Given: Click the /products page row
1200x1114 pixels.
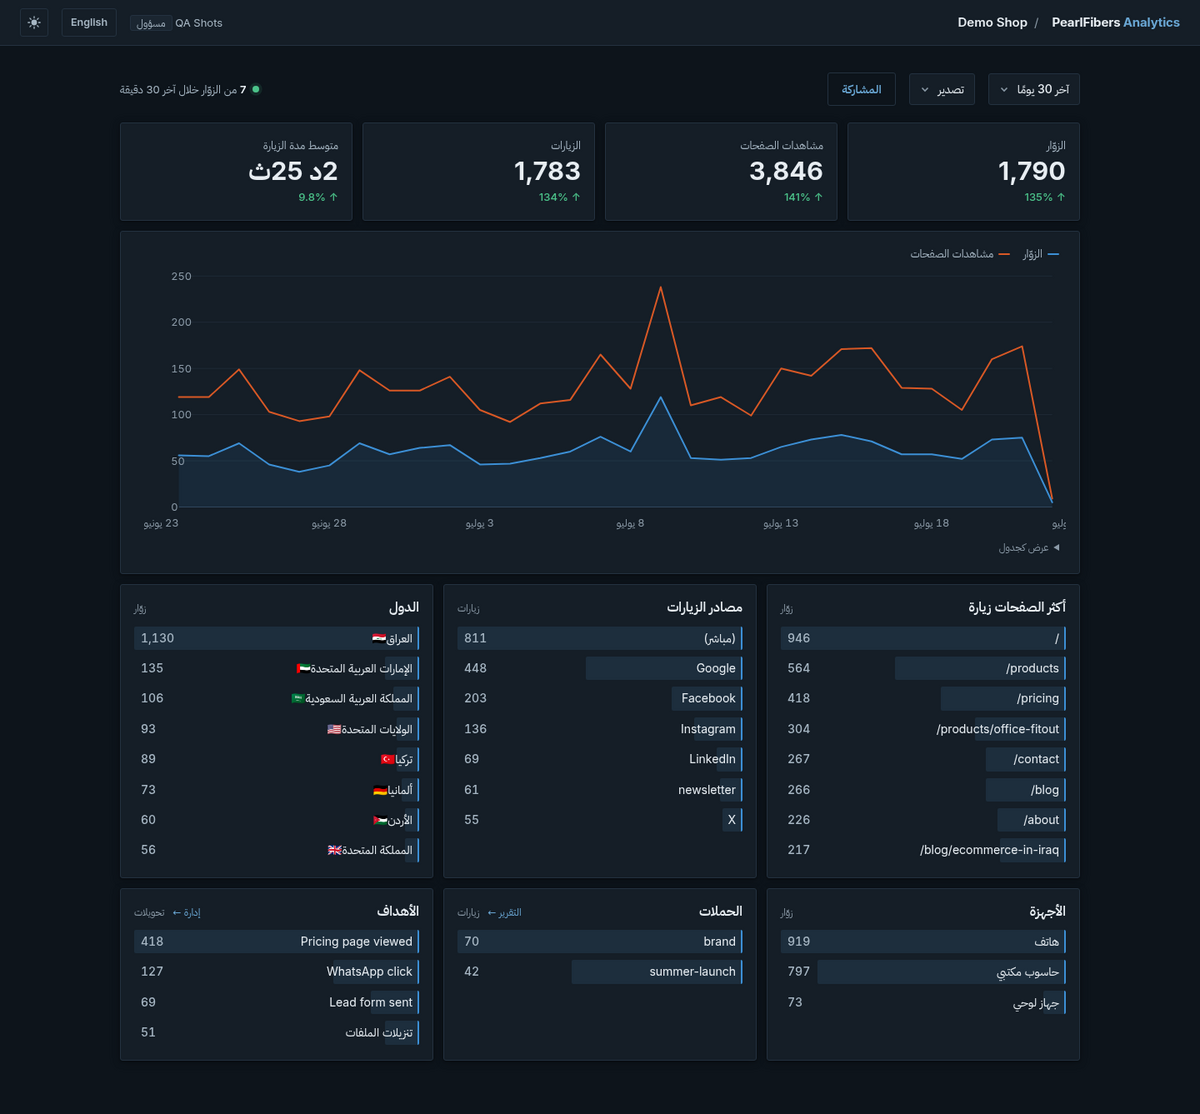Looking at the screenshot, I should tap(924, 668).
